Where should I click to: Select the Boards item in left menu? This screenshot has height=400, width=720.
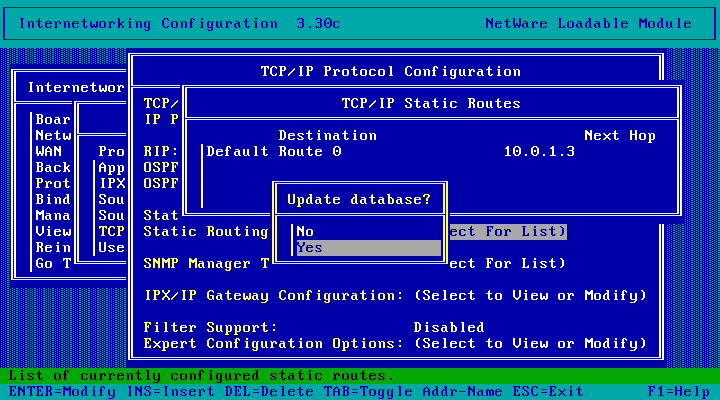[x=53, y=119]
